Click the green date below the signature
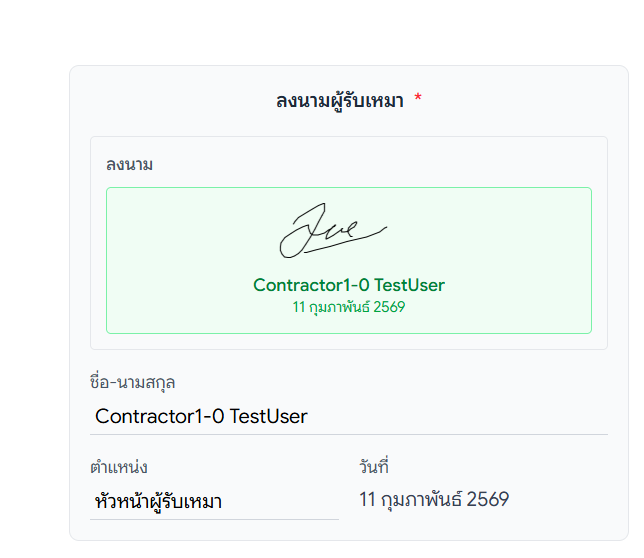Image resolution: width=644 pixels, height=558 pixels. 348,307
